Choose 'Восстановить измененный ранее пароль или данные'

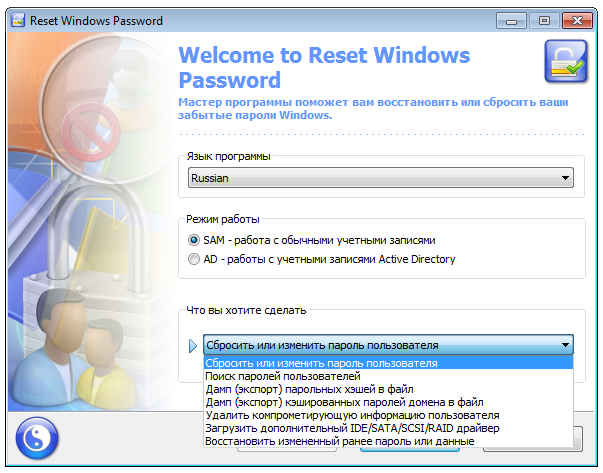(x=388, y=441)
